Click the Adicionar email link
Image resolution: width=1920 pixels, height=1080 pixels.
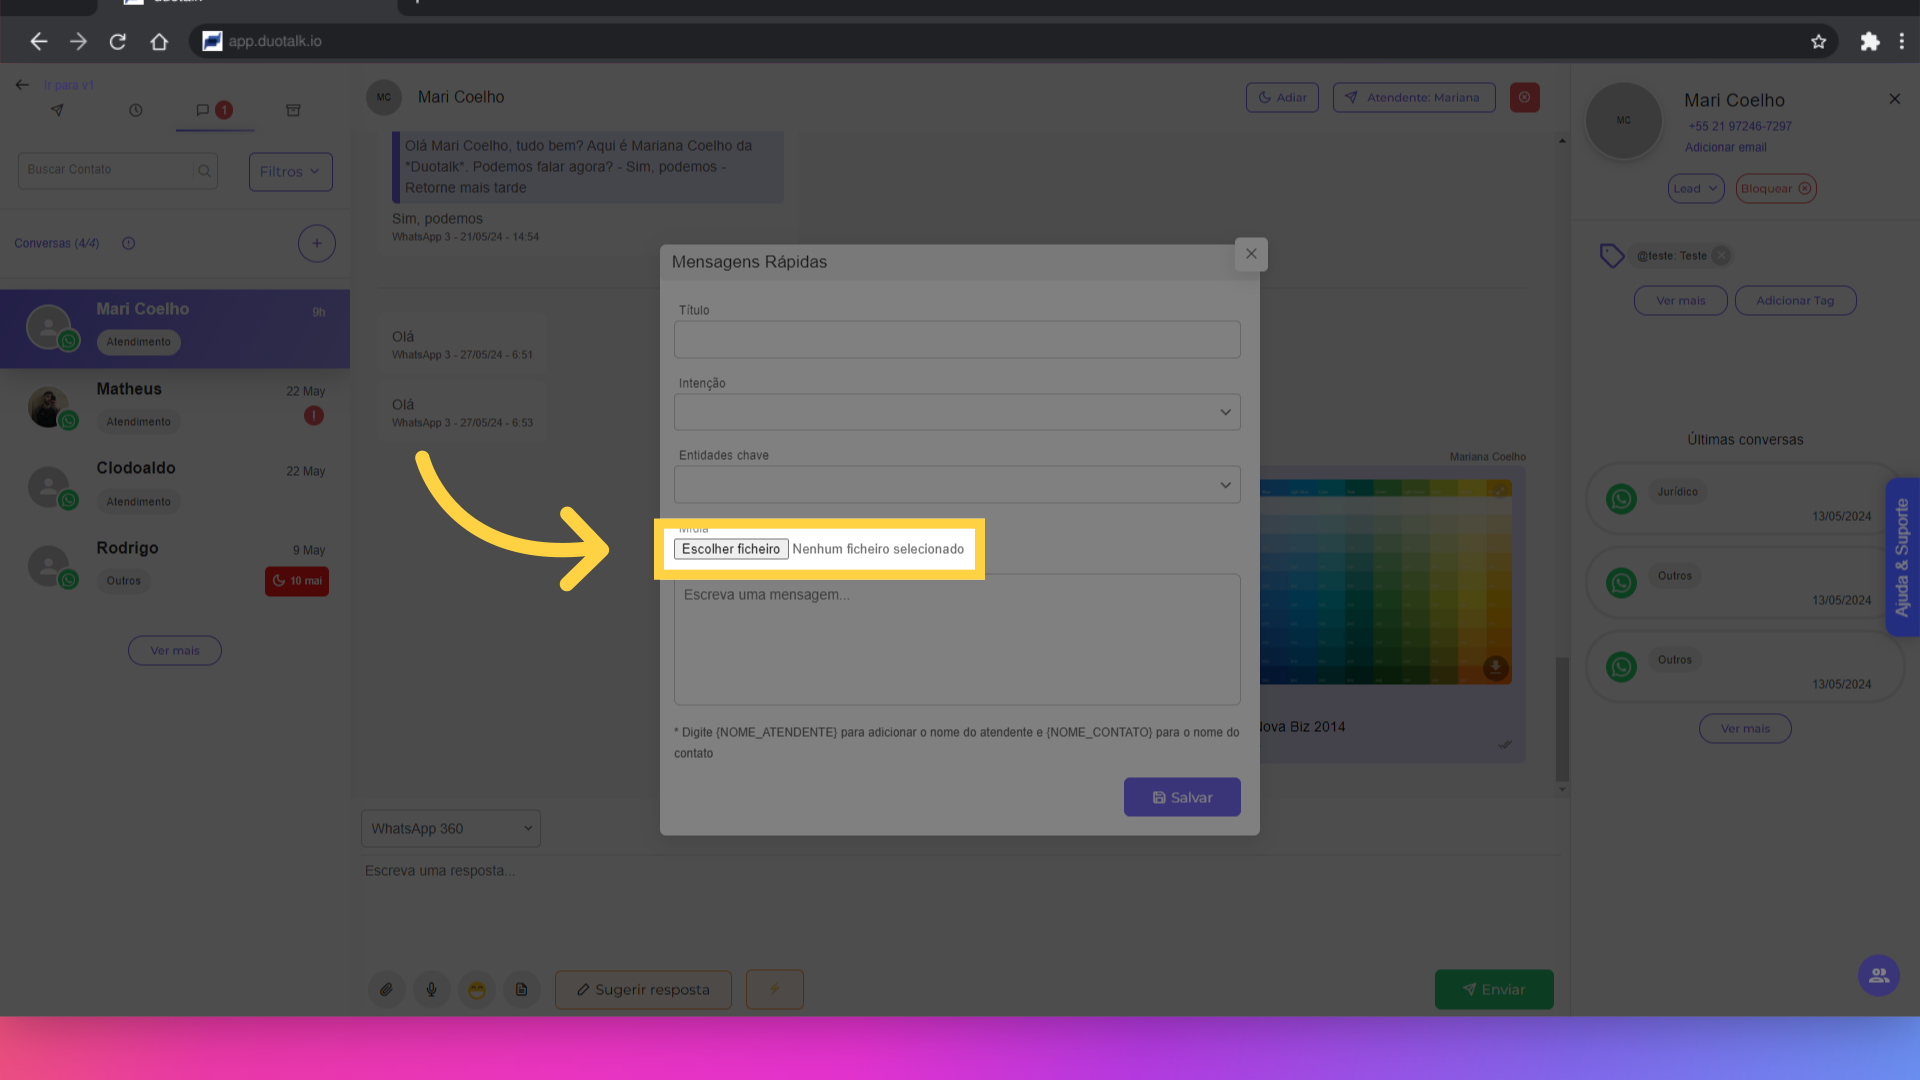pos(1725,147)
